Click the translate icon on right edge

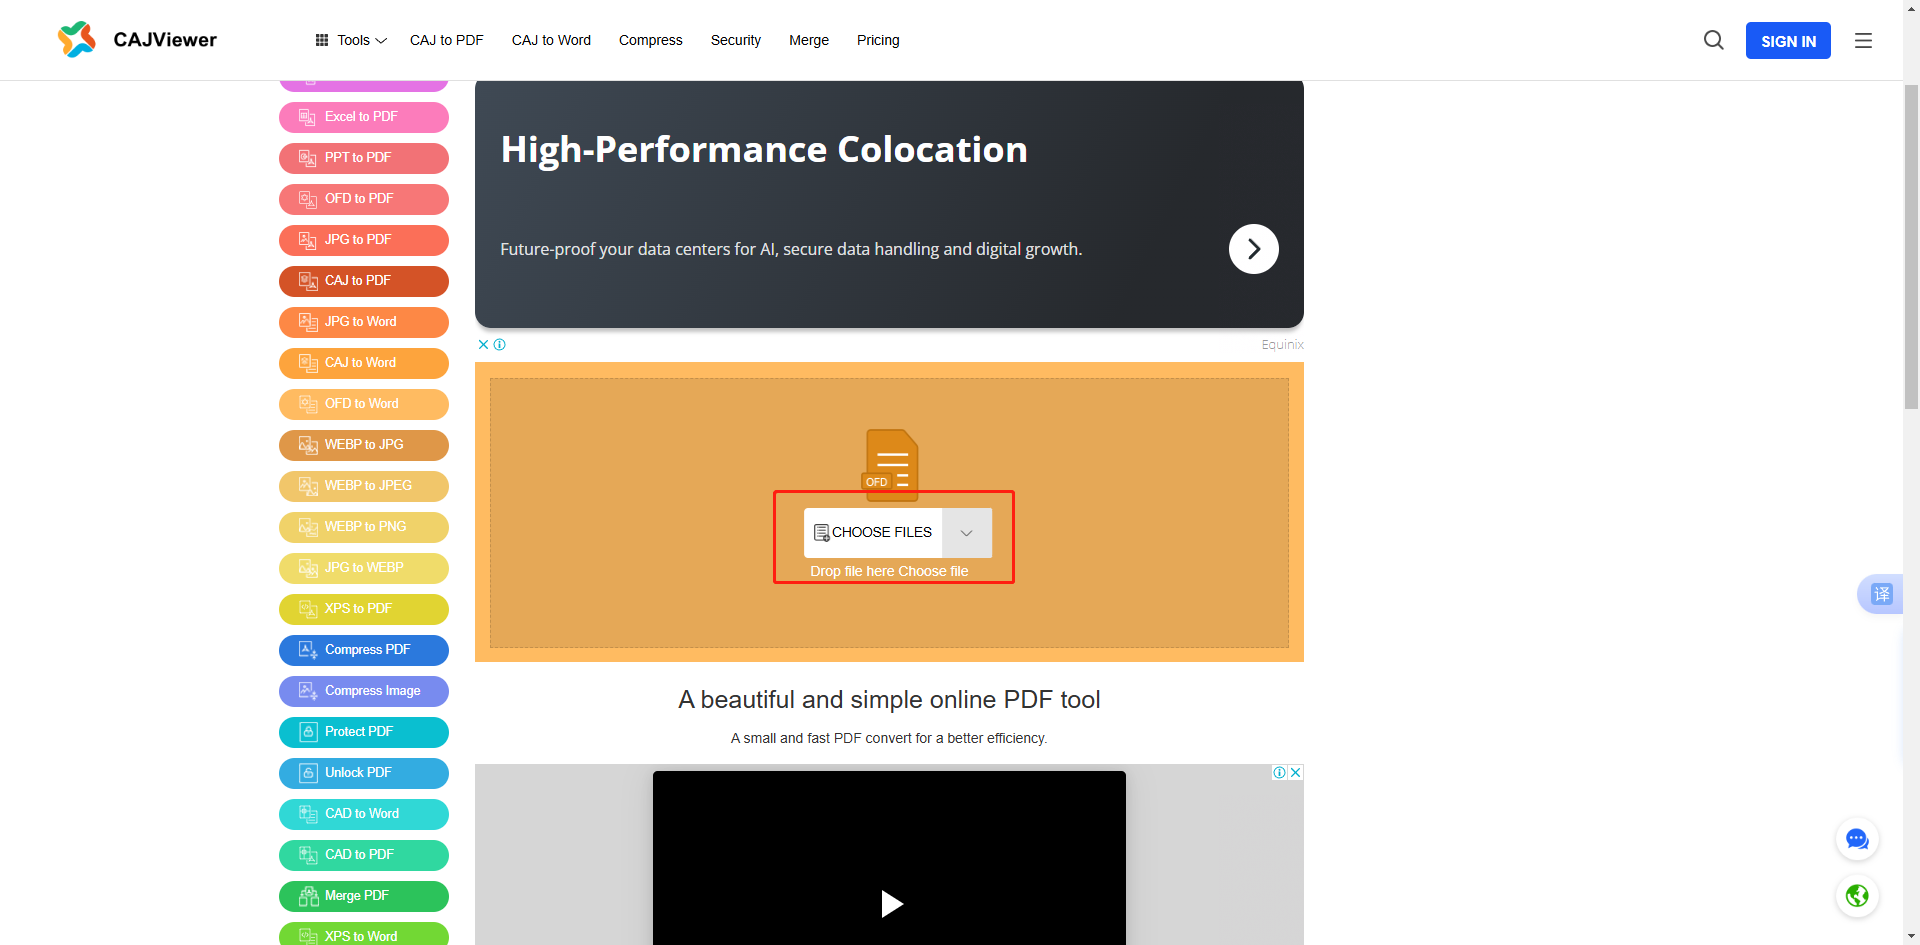1881,594
